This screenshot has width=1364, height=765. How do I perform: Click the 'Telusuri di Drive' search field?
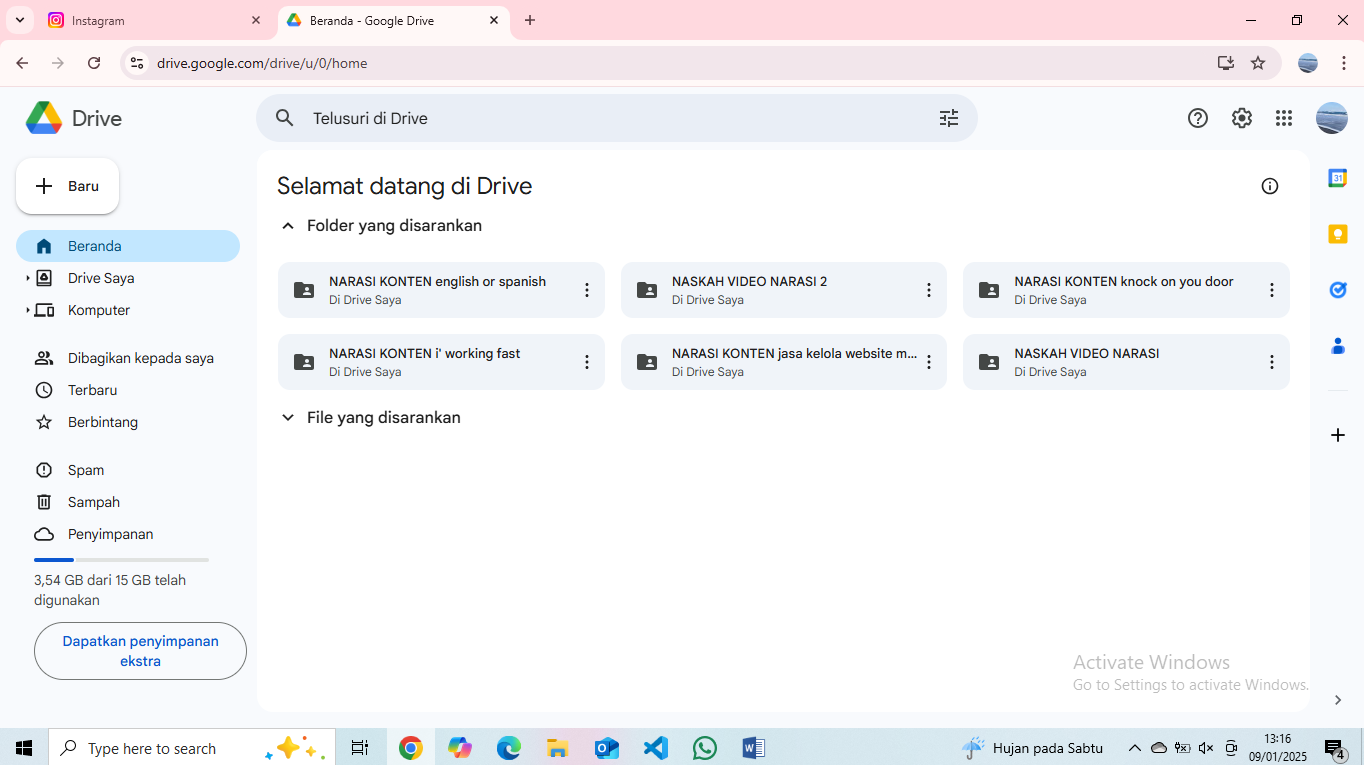point(600,118)
